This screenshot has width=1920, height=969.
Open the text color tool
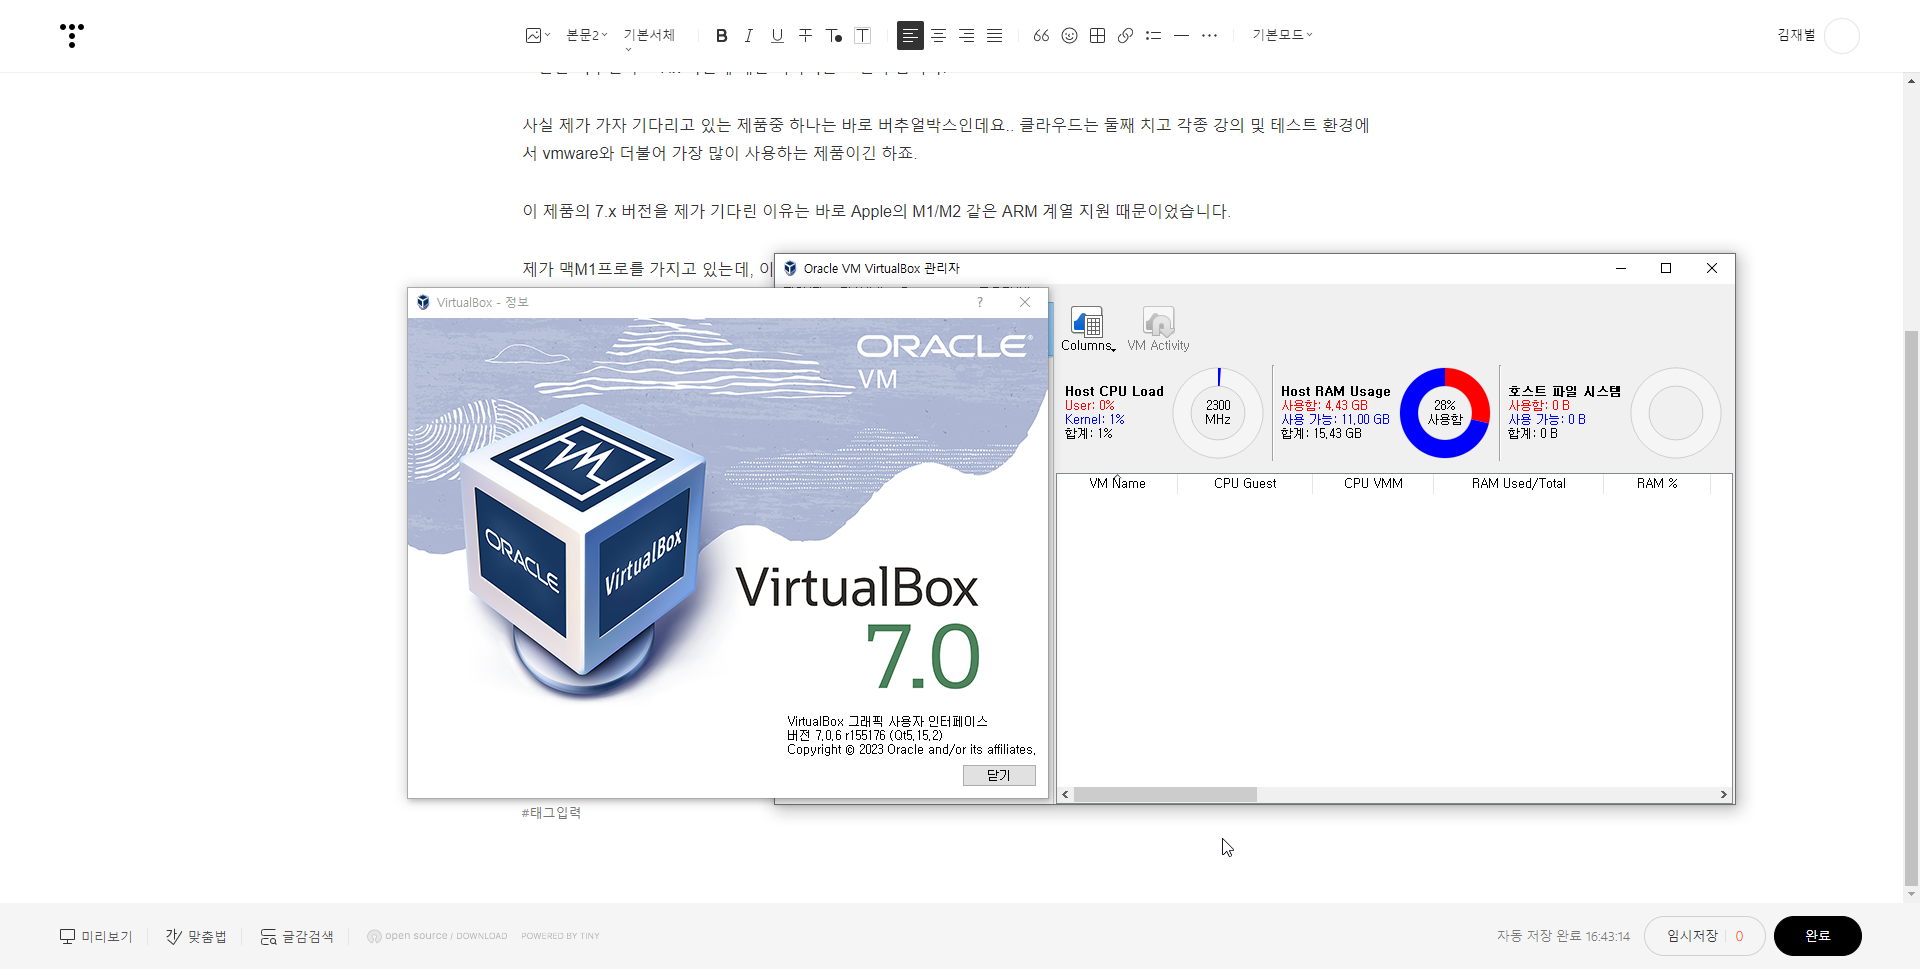point(834,35)
